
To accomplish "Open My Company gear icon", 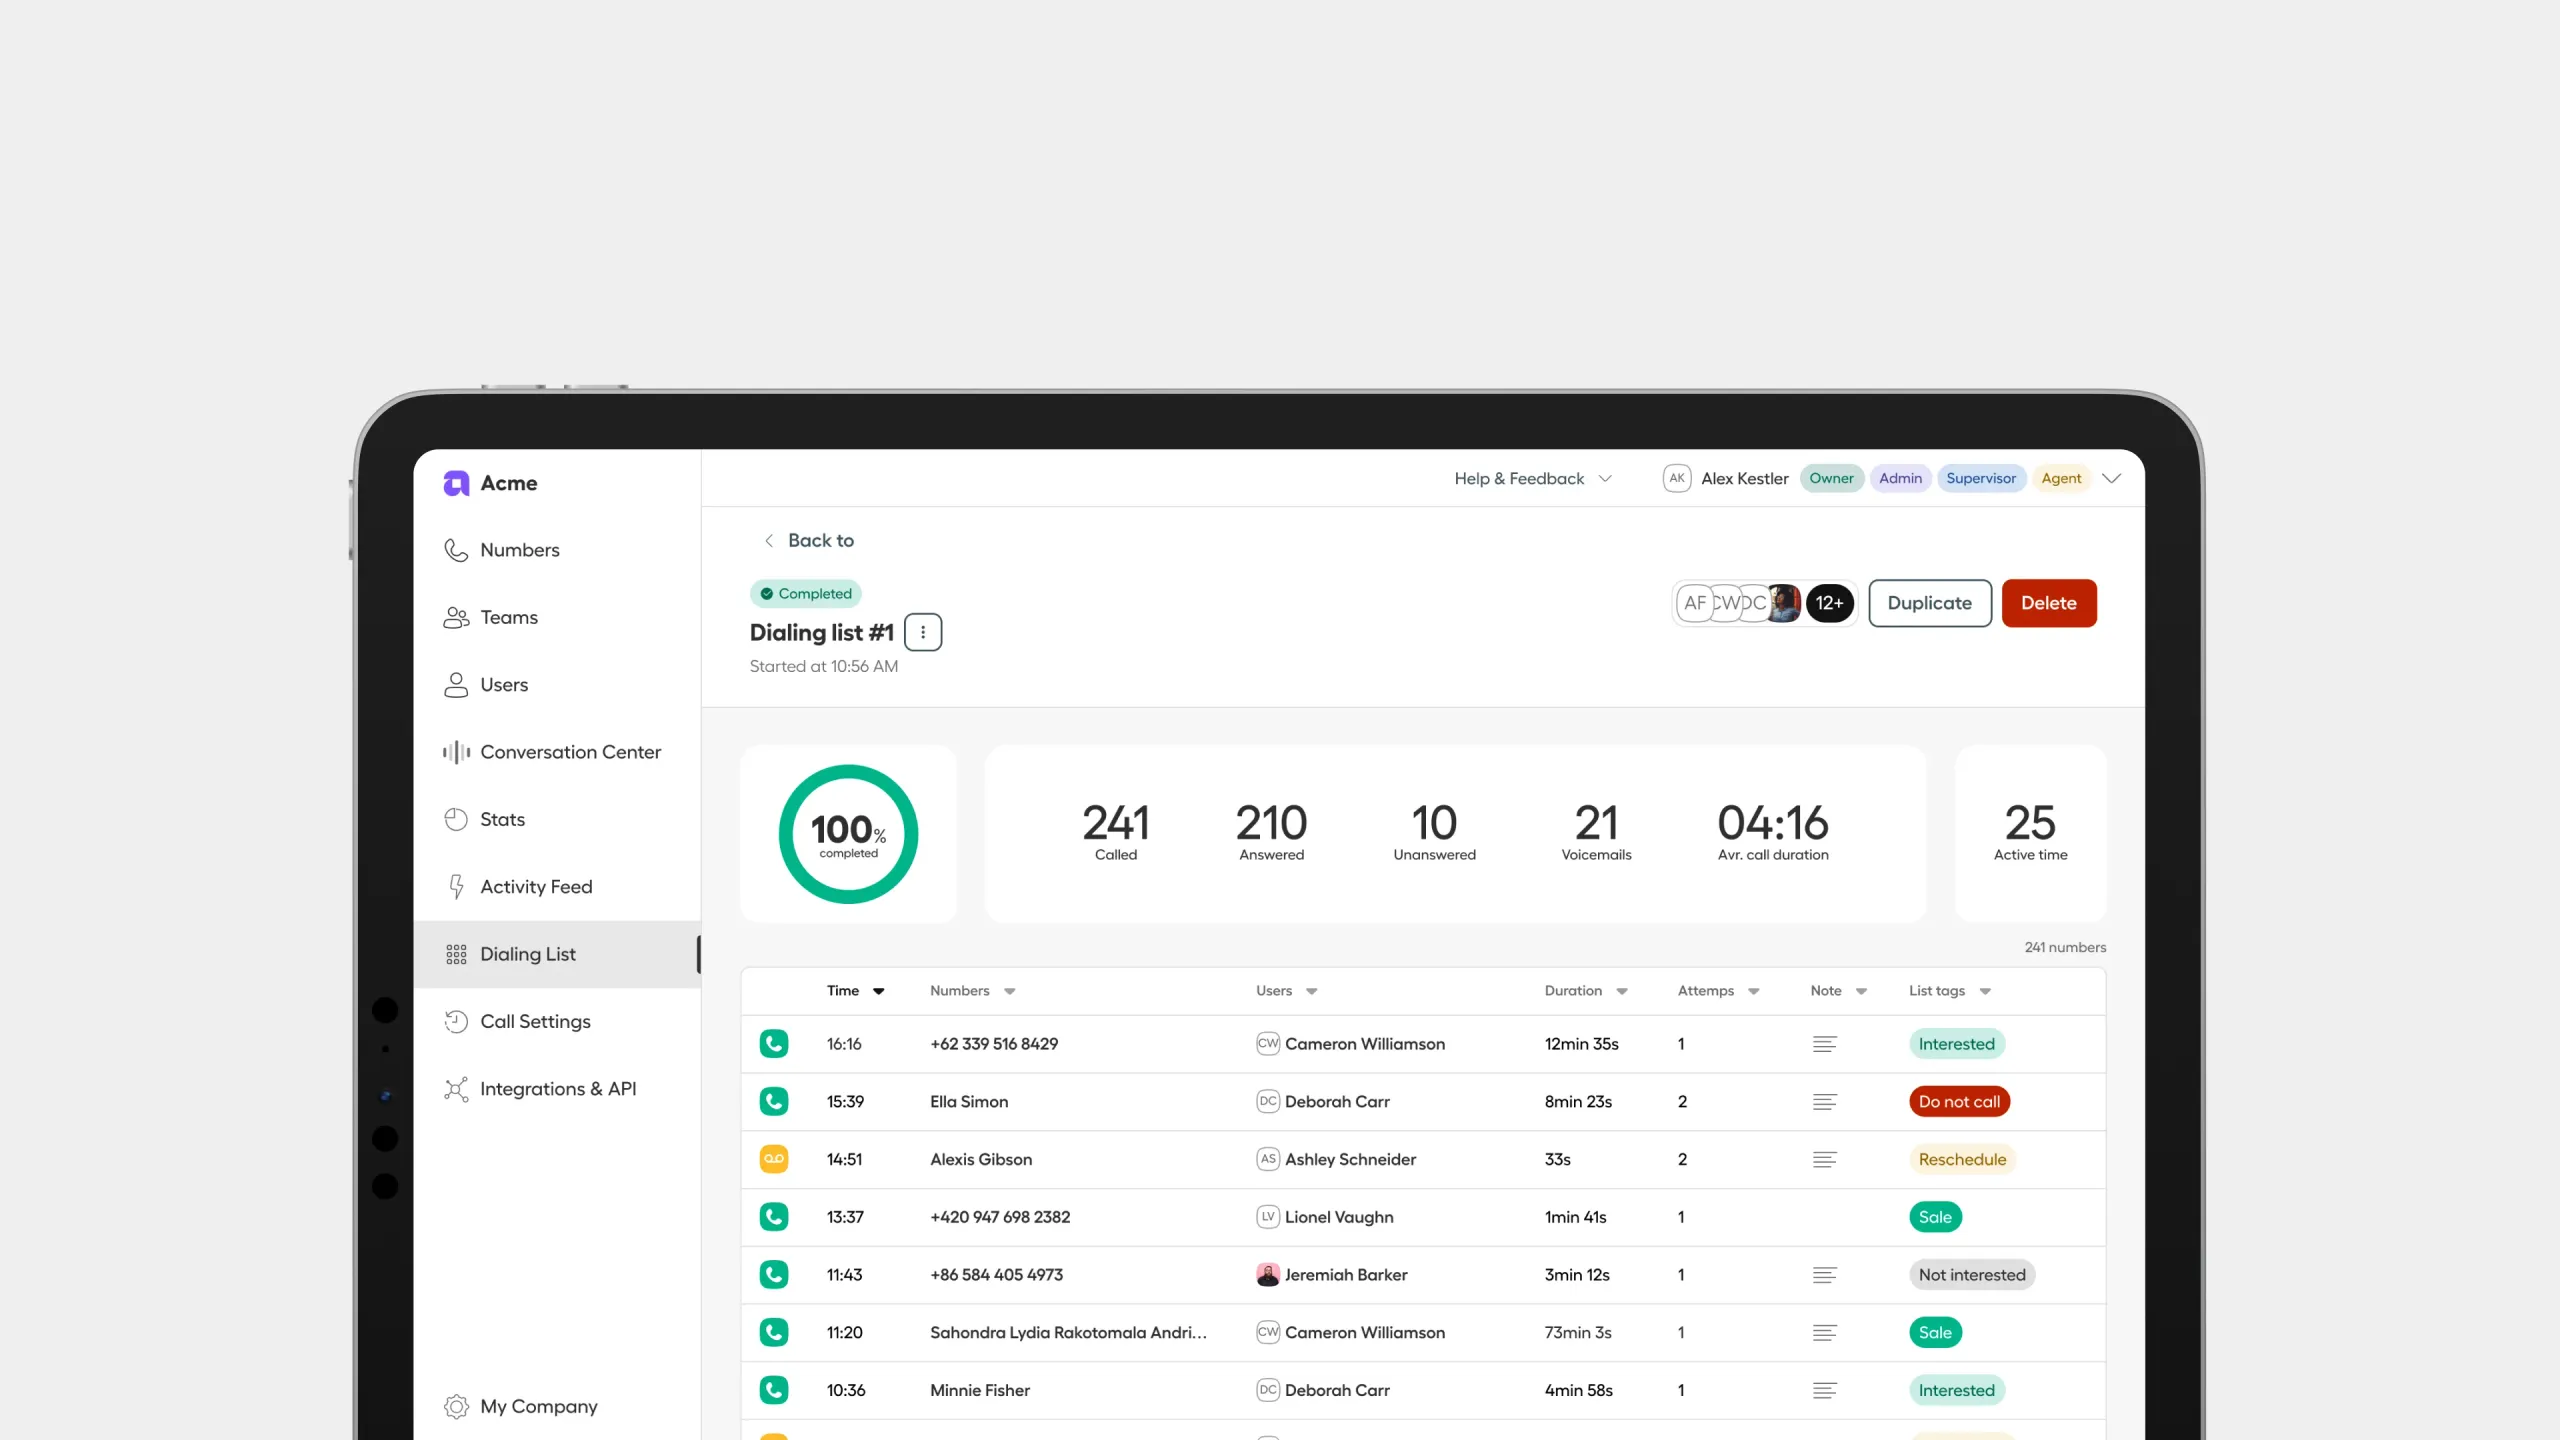I will pos(456,1406).
